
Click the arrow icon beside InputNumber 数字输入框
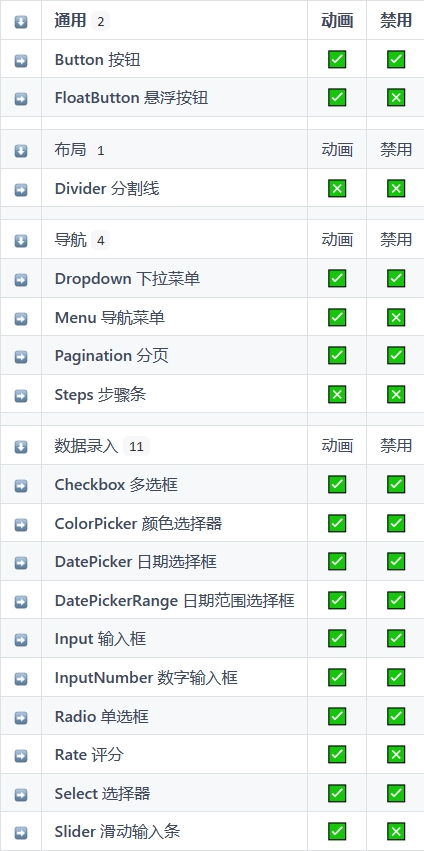click(x=21, y=679)
